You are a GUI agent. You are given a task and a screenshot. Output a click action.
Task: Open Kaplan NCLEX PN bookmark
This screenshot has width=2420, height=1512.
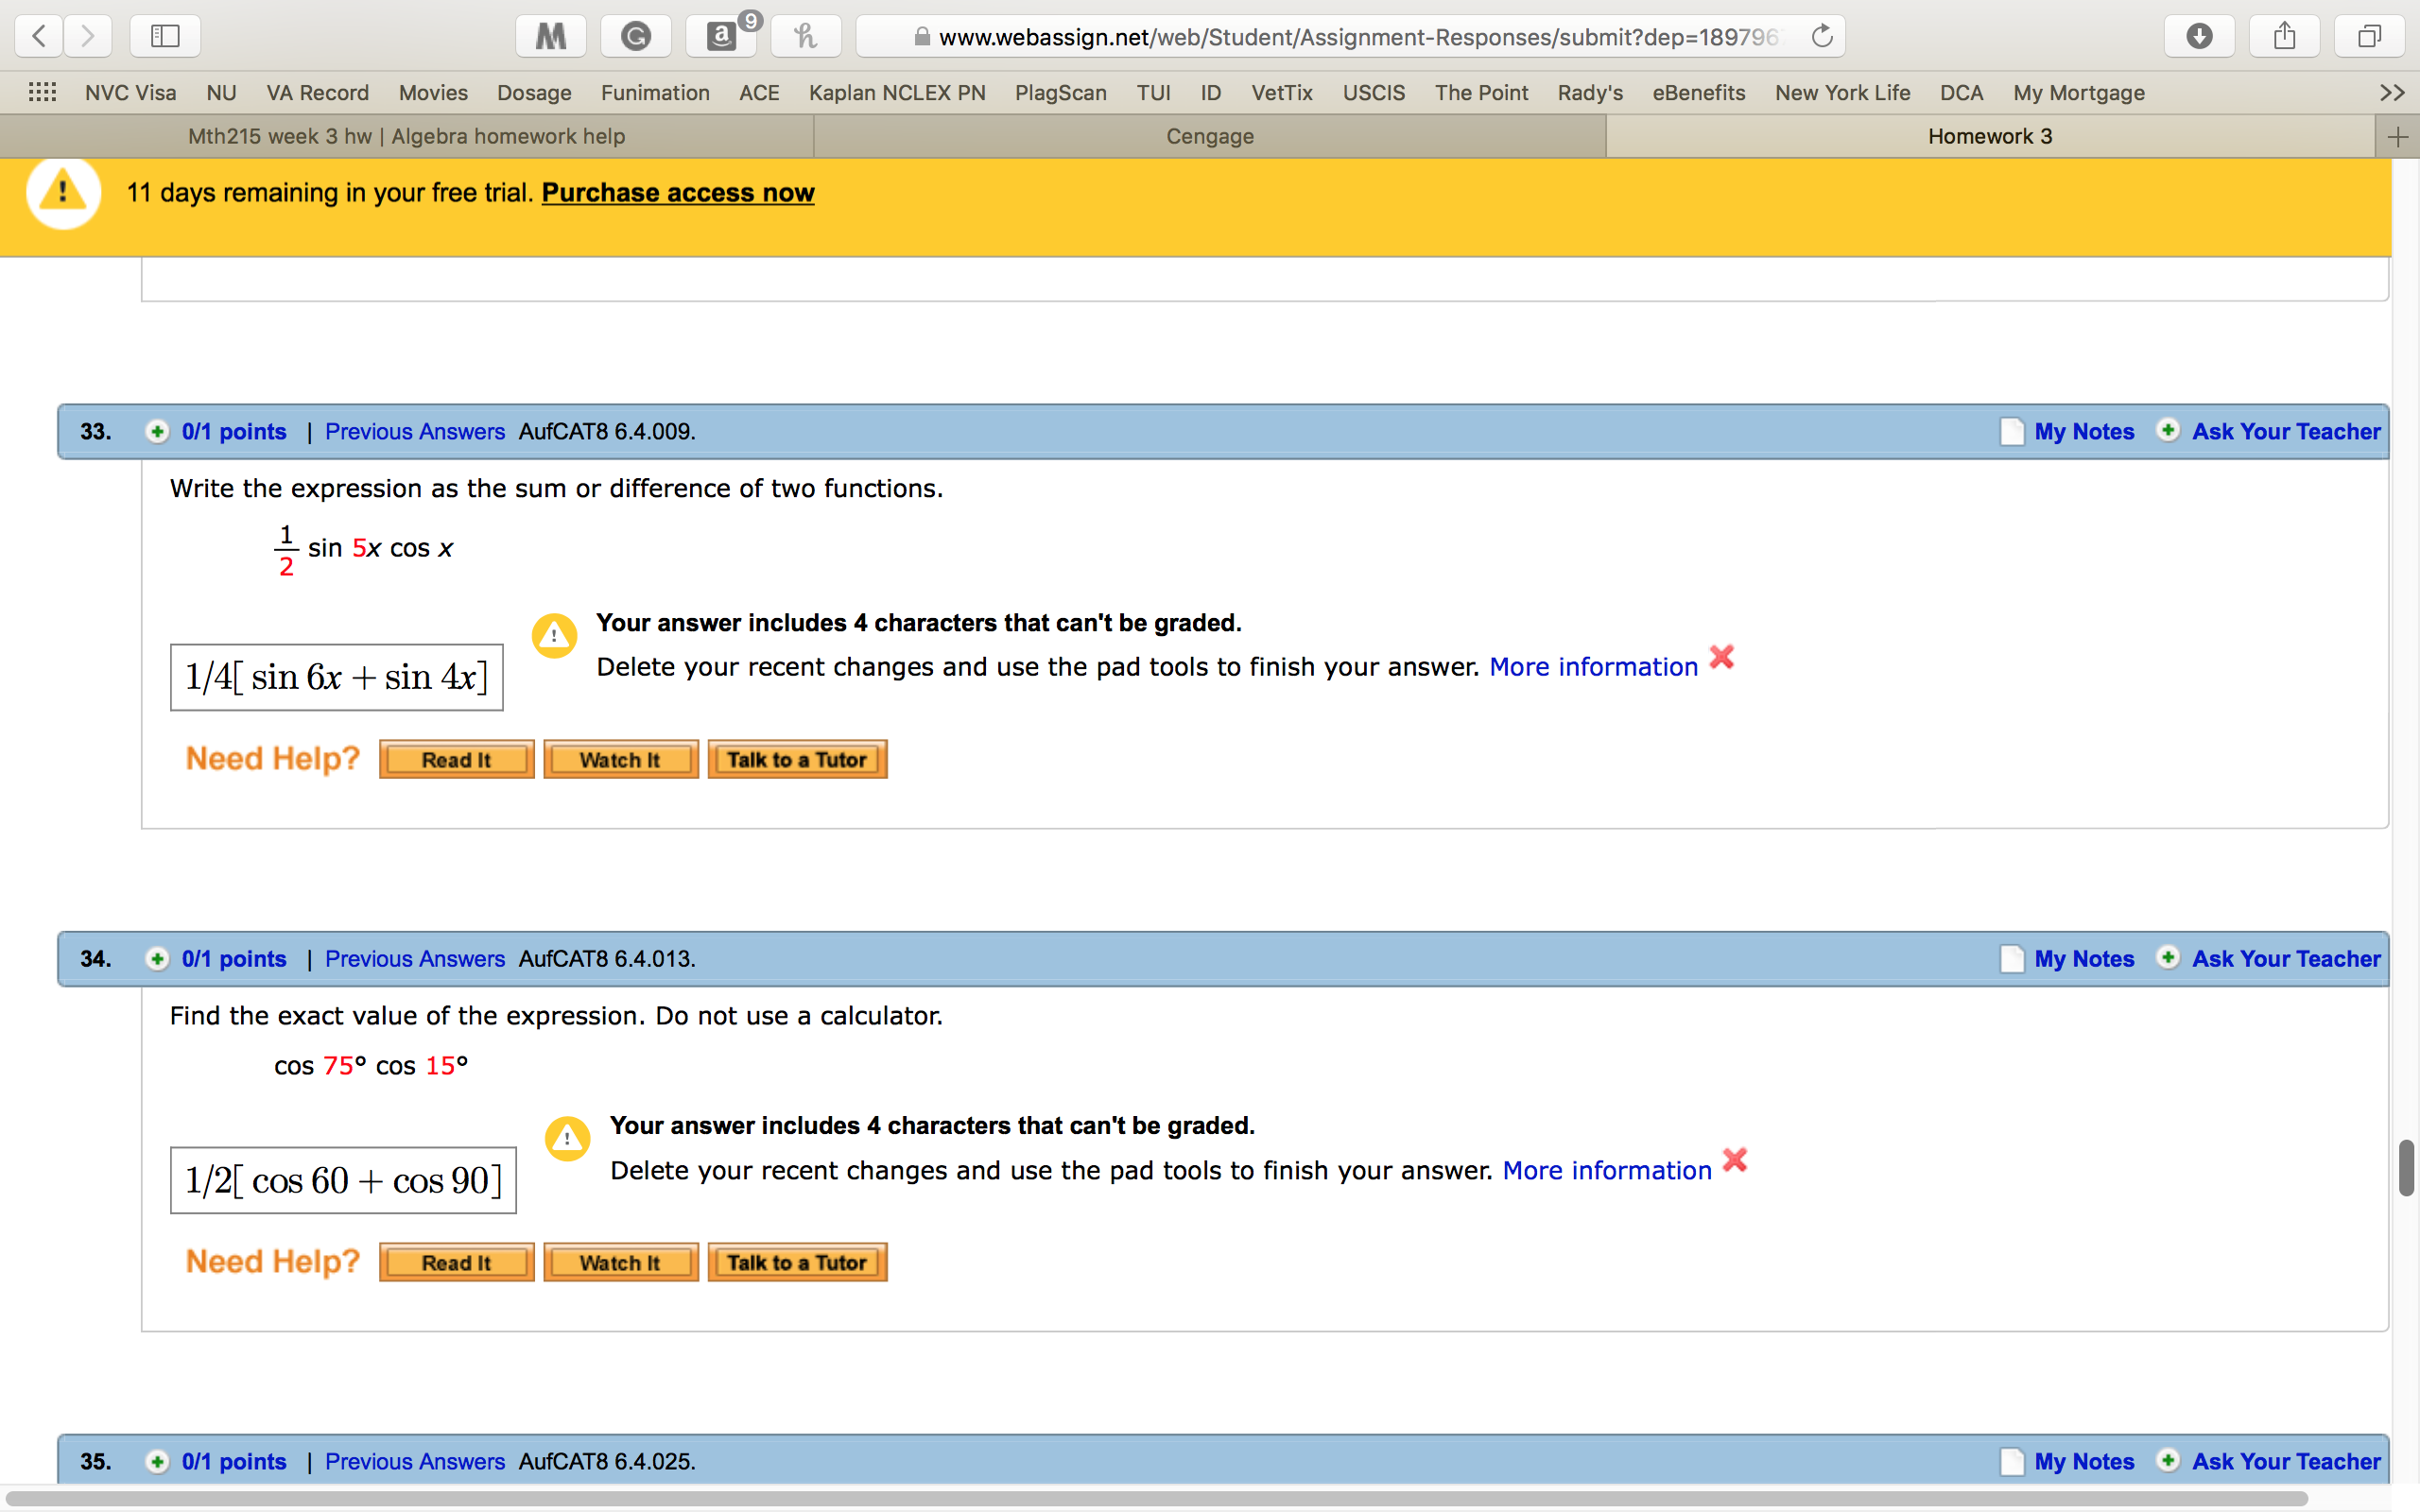coord(897,93)
